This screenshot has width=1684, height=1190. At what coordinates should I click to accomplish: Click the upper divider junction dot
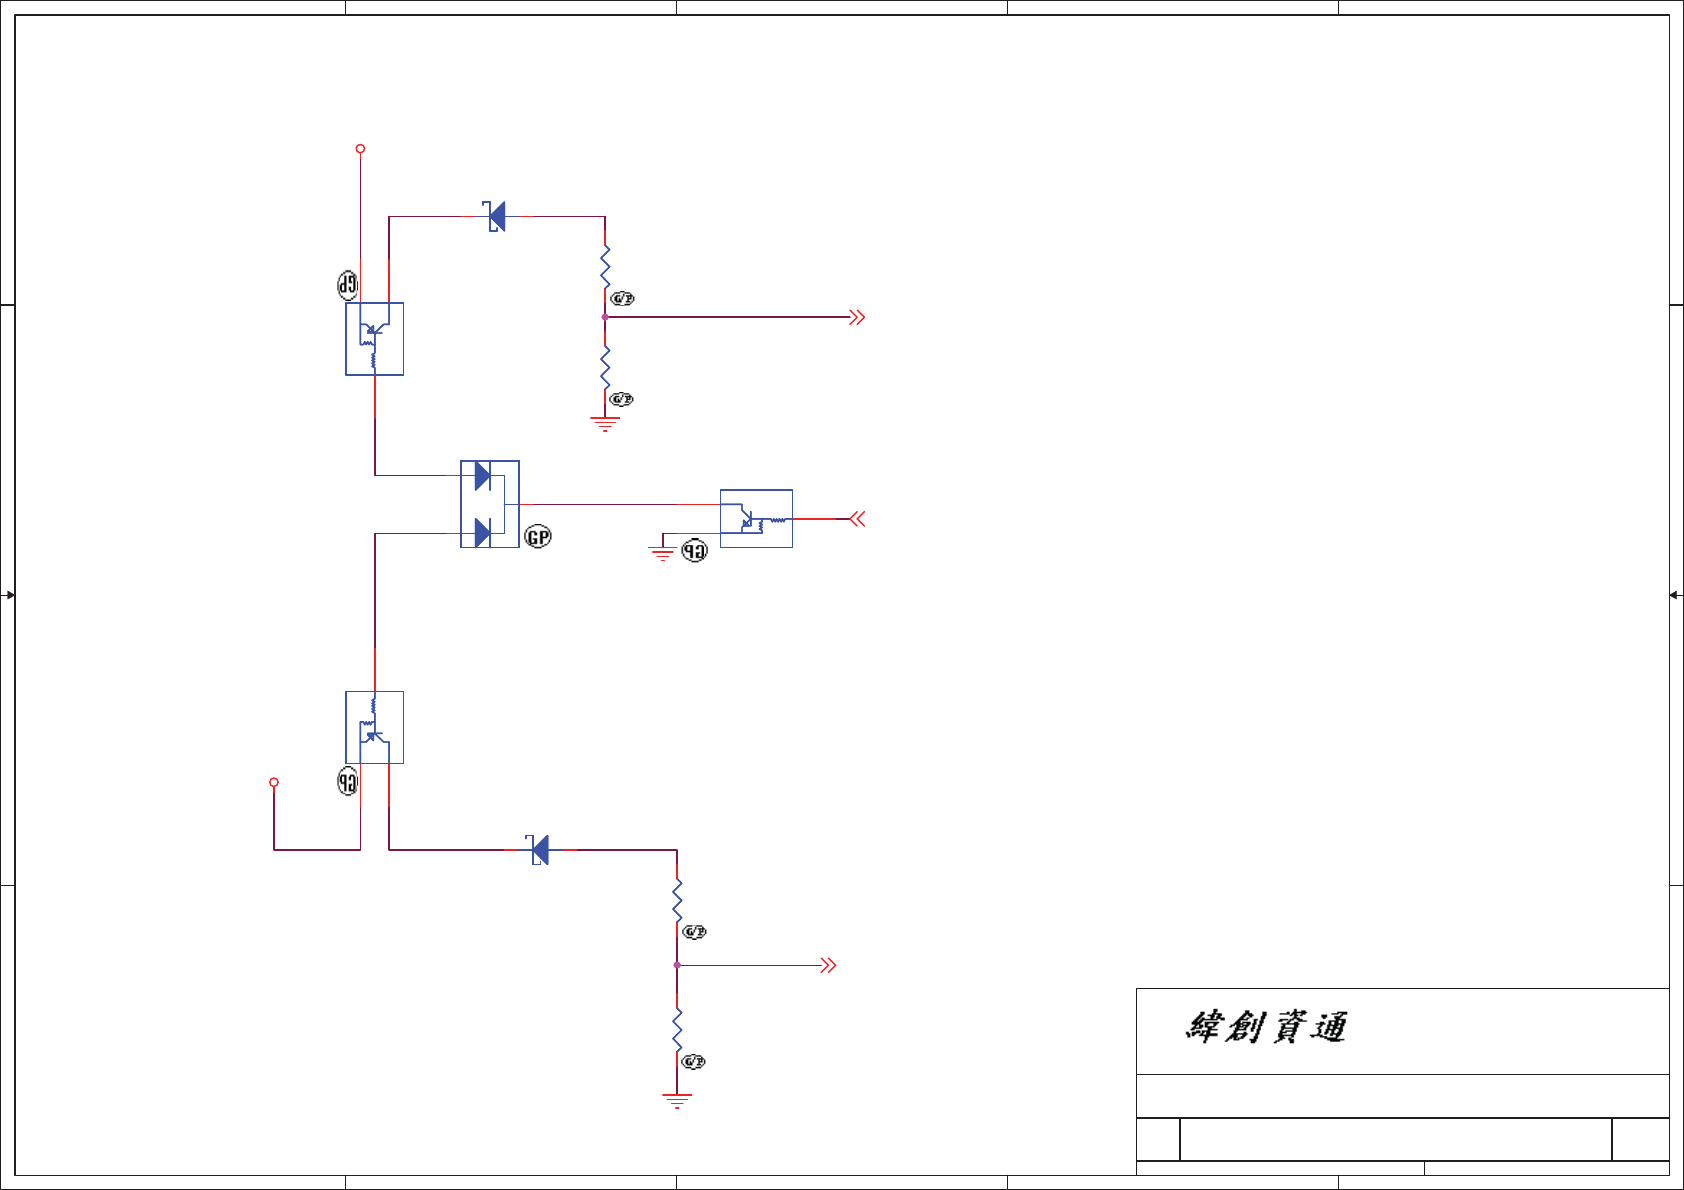(605, 317)
